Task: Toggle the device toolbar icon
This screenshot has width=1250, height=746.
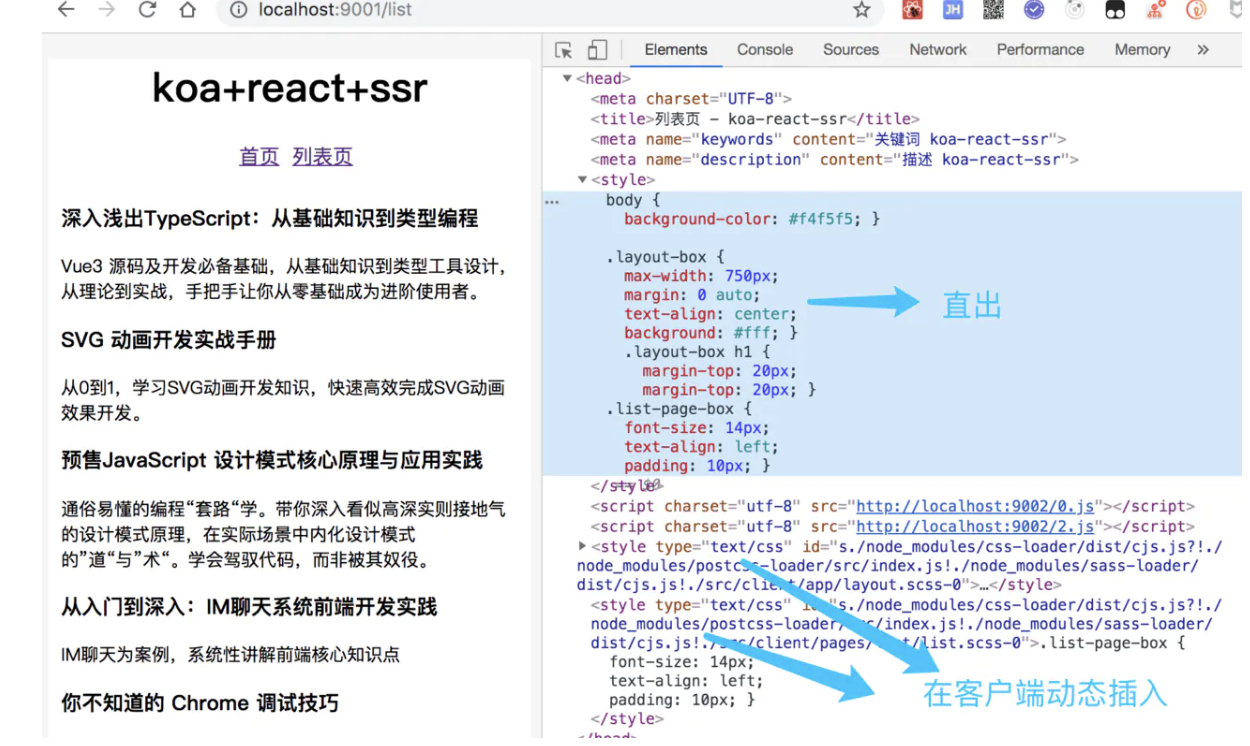Action: (x=597, y=50)
